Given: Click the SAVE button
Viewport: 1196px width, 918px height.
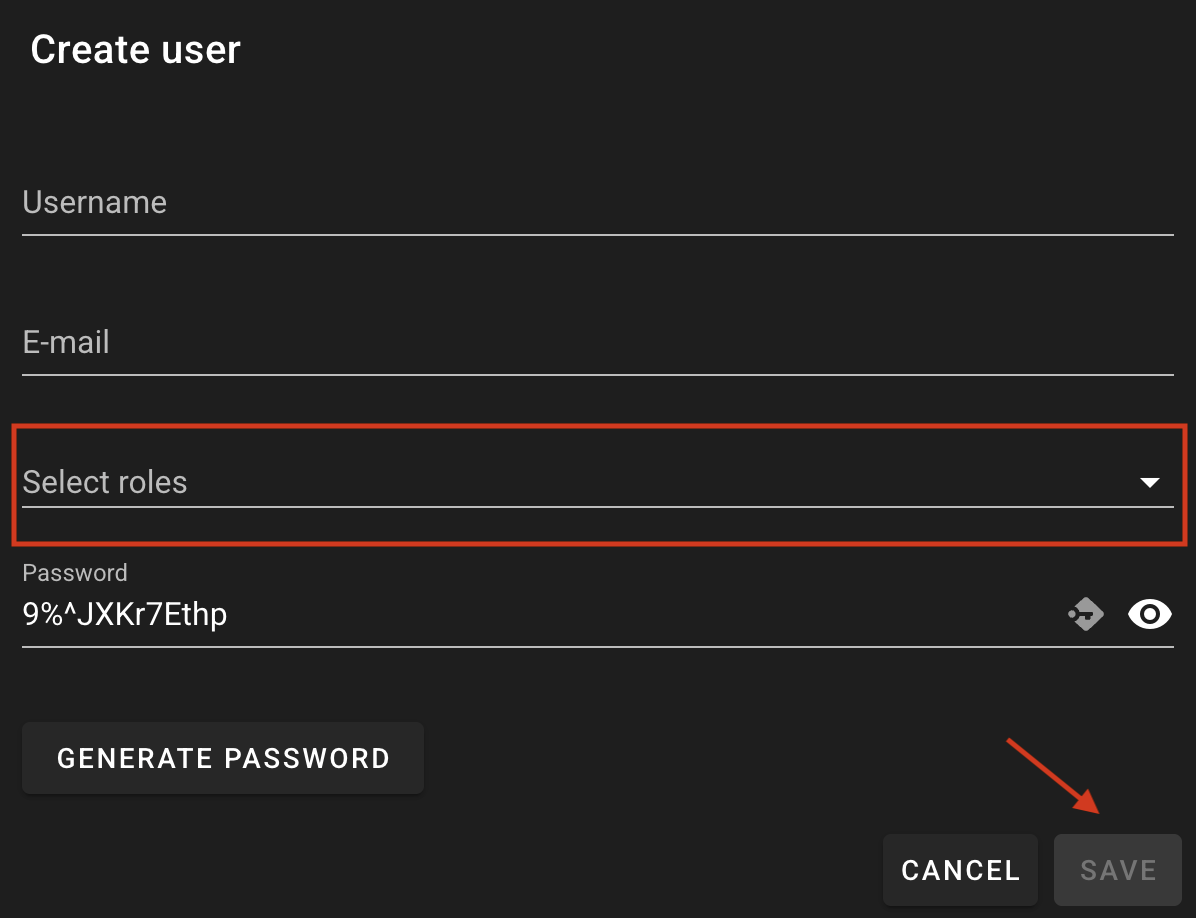Looking at the screenshot, I should tap(1118, 870).
